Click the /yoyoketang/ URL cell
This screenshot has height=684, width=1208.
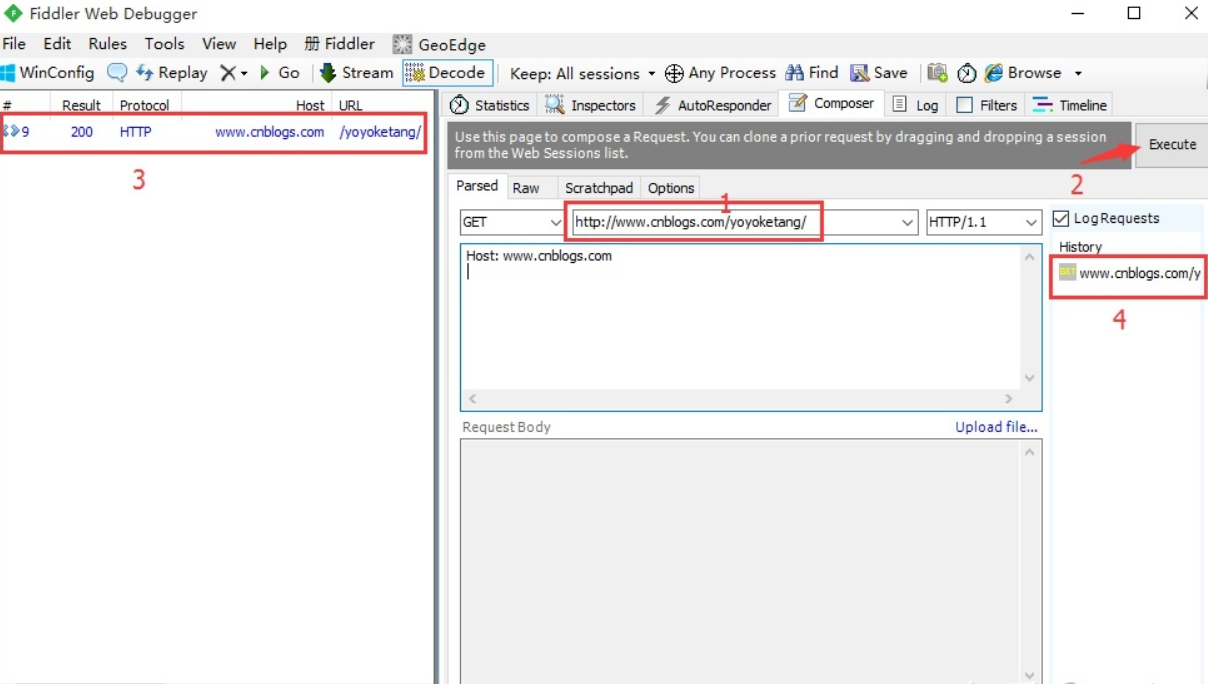point(380,132)
